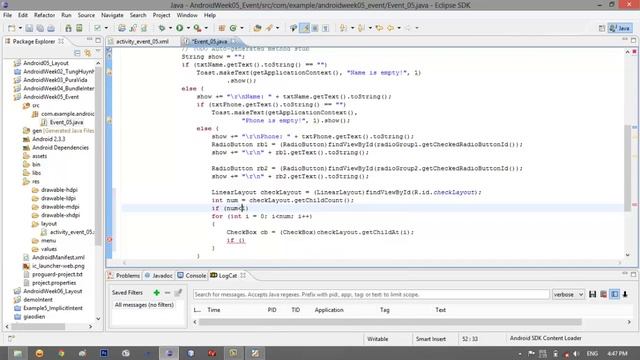The height and width of the screenshot is (360, 640).
Task: Open the Navigate menu
Action: [112, 15]
